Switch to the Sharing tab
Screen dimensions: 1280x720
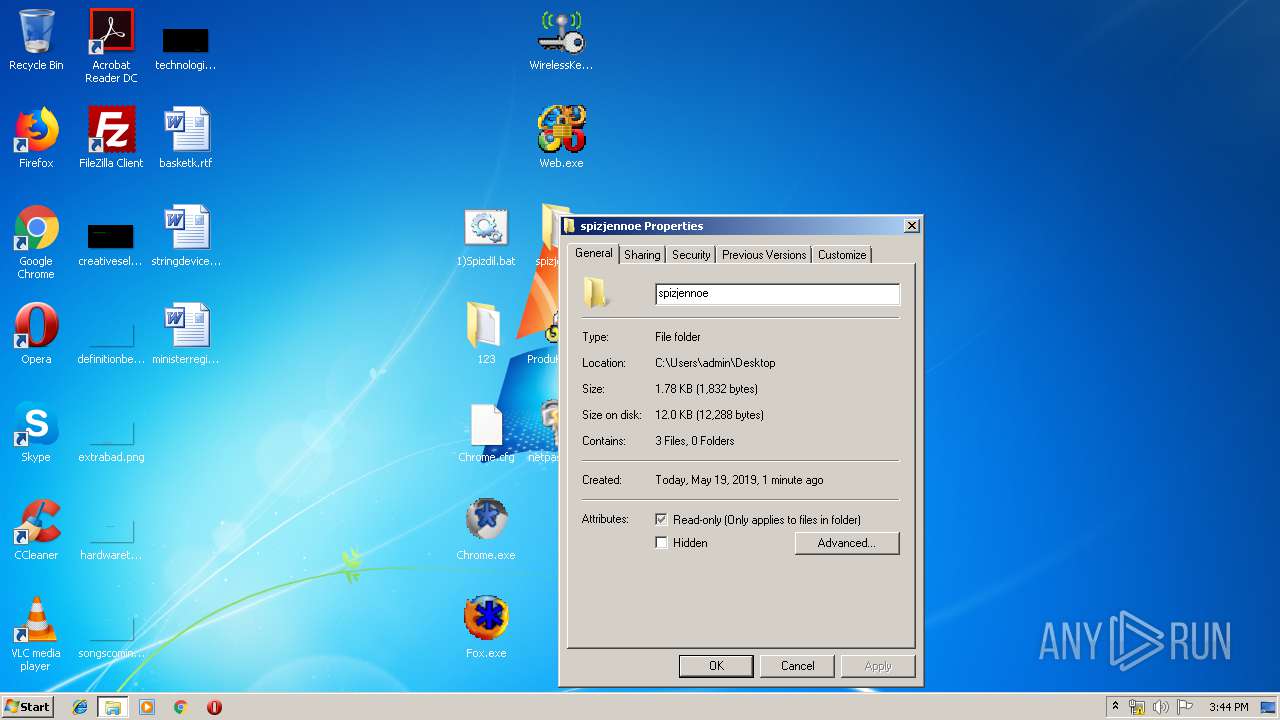click(x=642, y=255)
